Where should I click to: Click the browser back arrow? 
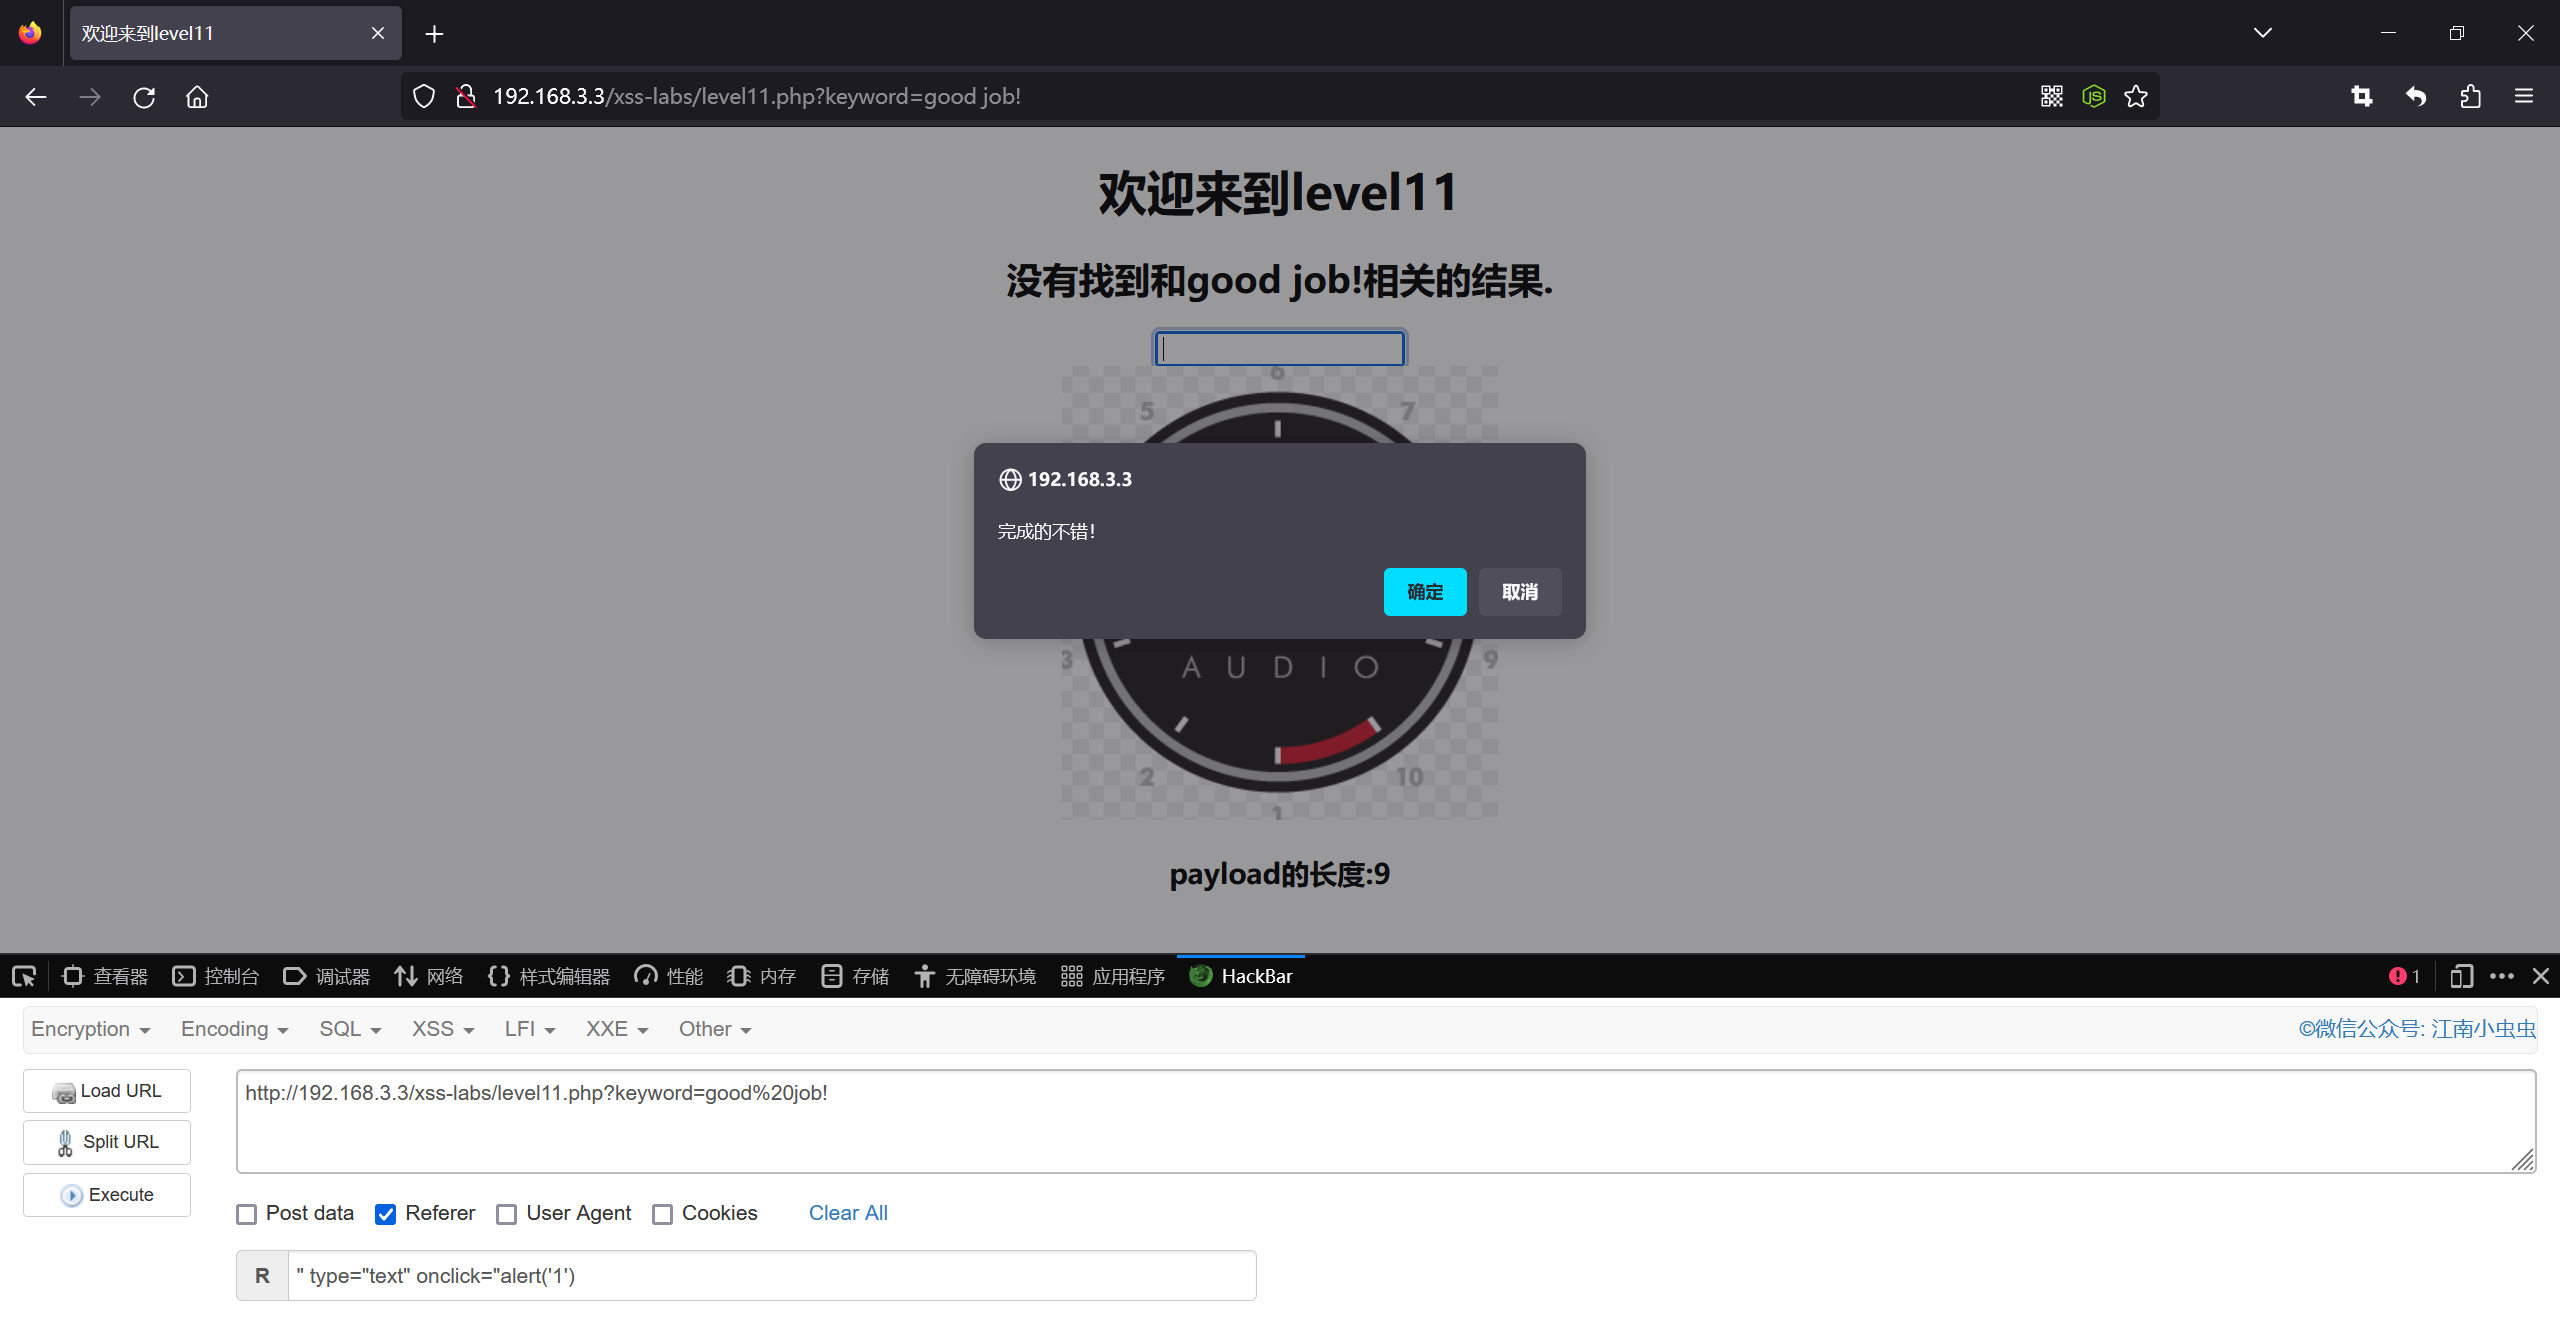tap(36, 97)
